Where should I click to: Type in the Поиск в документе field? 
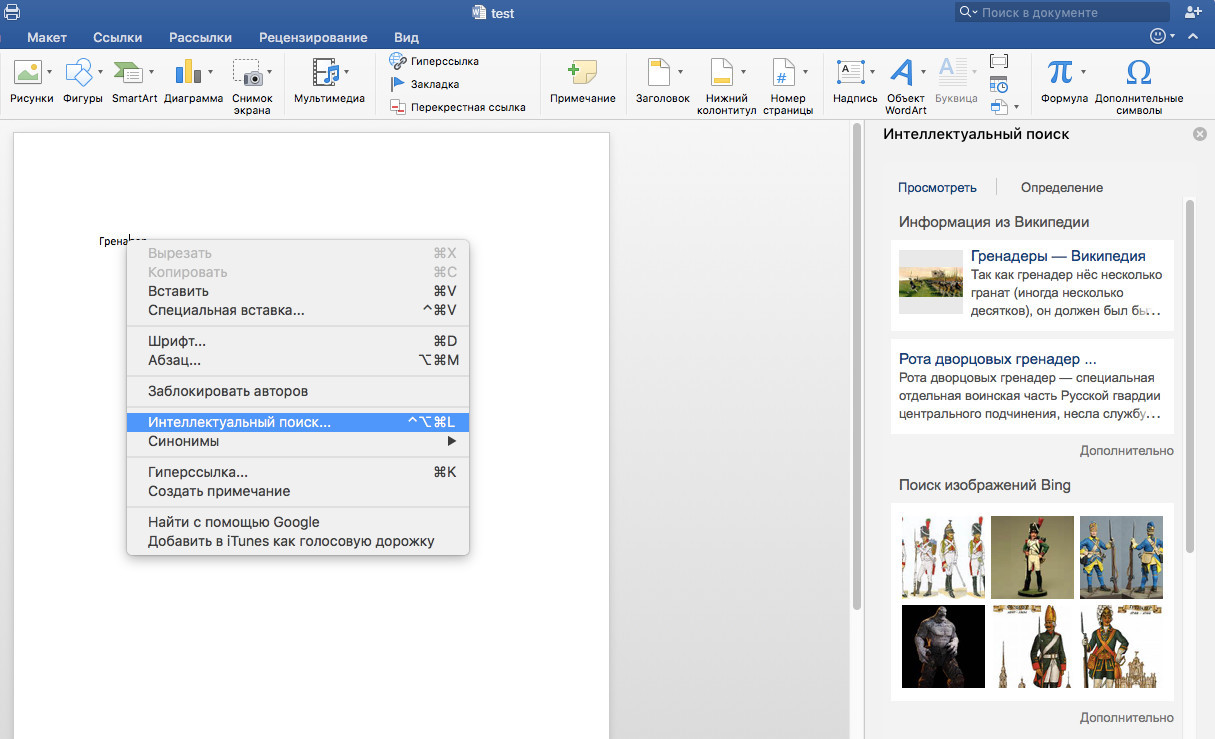pos(1068,12)
